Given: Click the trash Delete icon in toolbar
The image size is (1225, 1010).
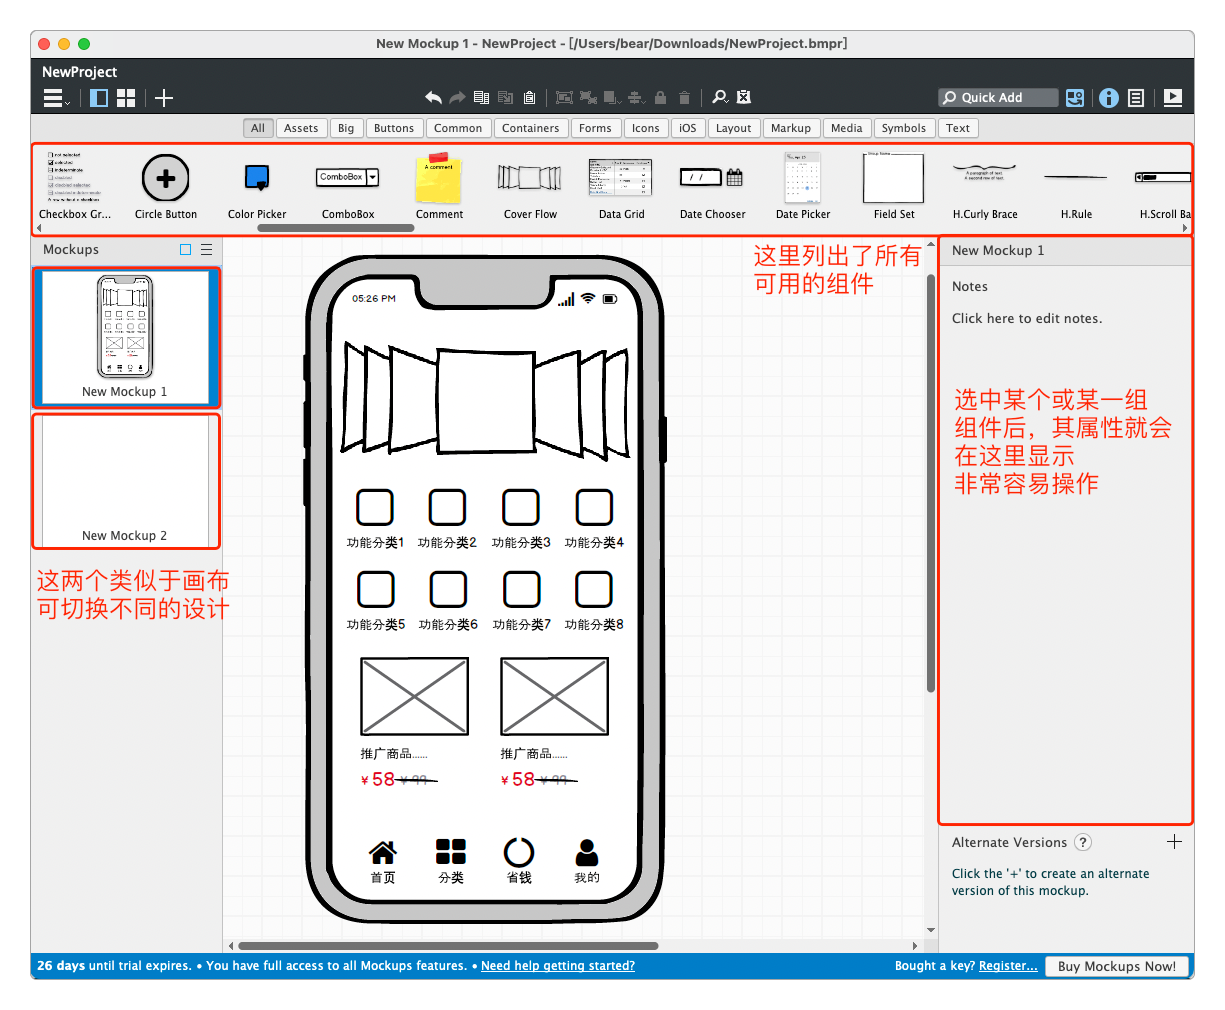Looking at the screenshot, I should 684,97.
